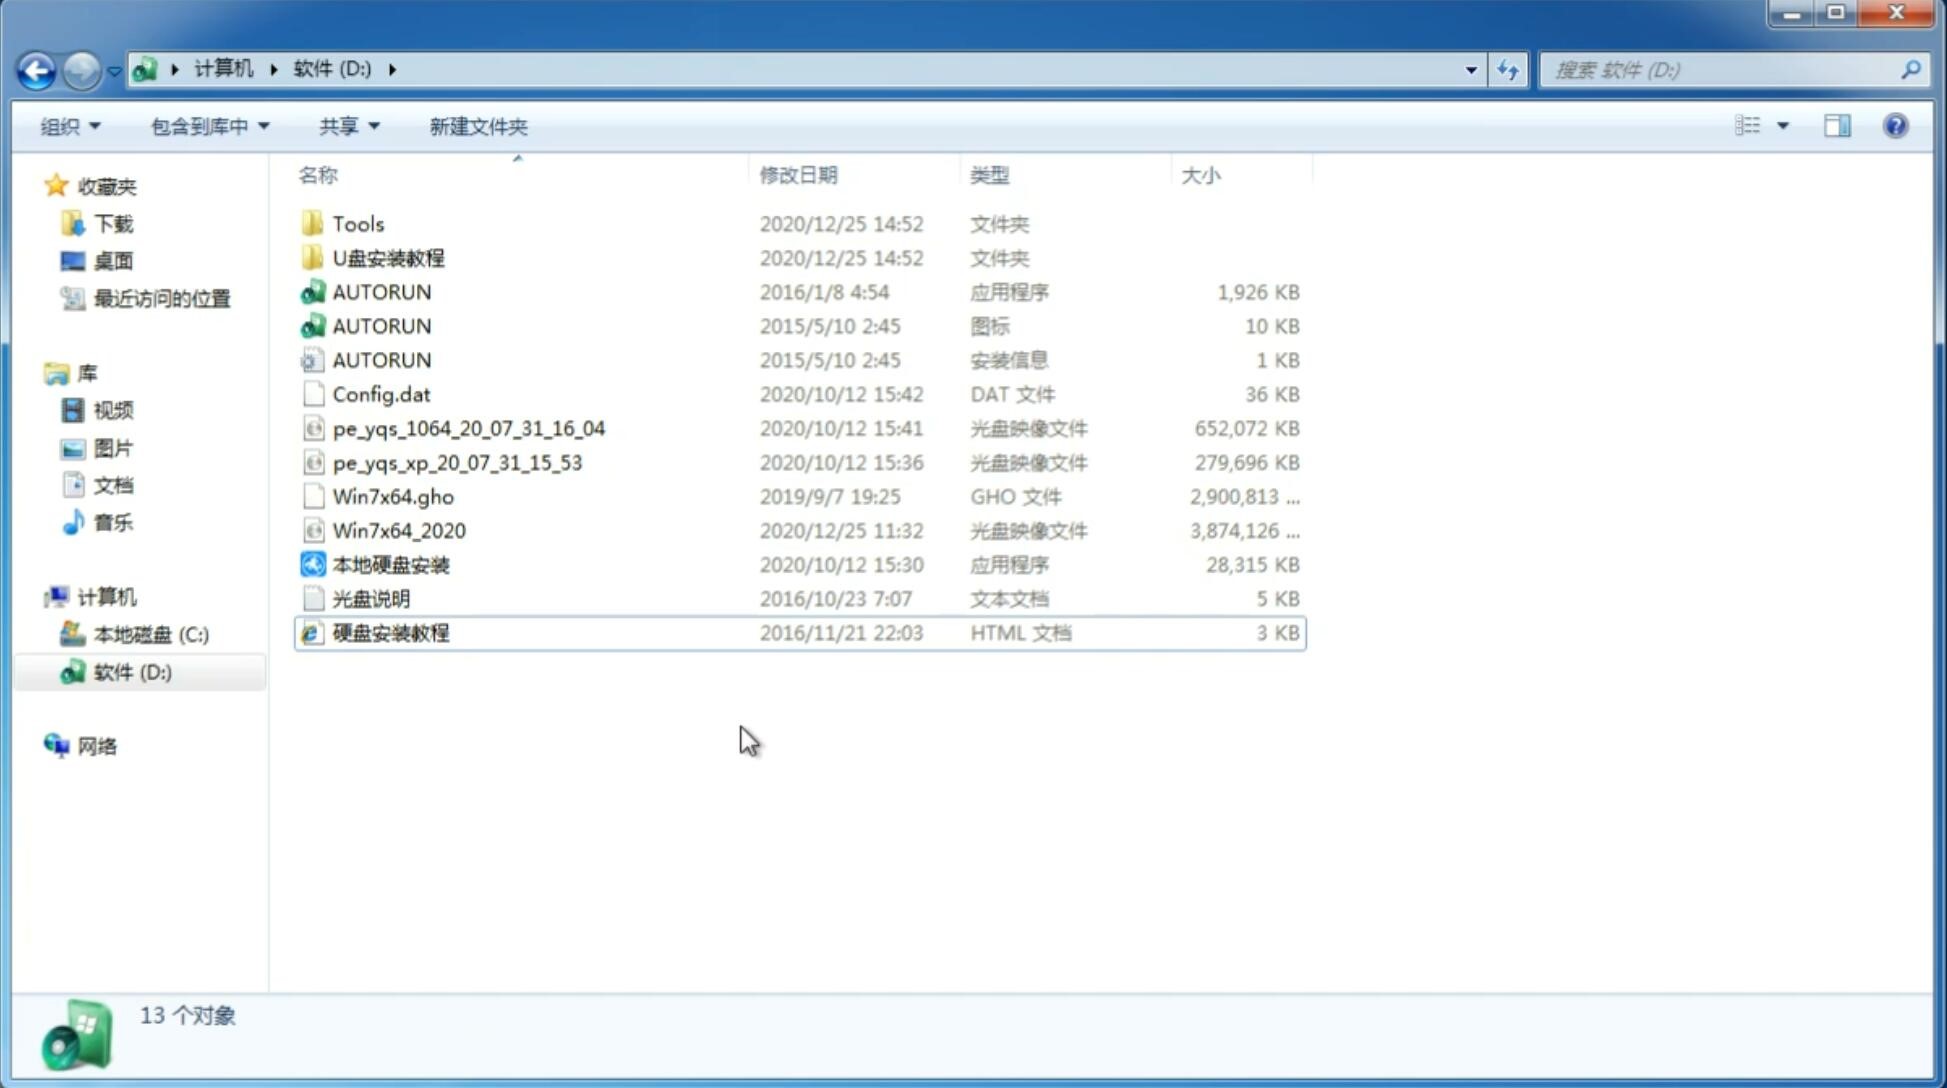
Task: Open the Tools folder
Action: click(356, 223)
